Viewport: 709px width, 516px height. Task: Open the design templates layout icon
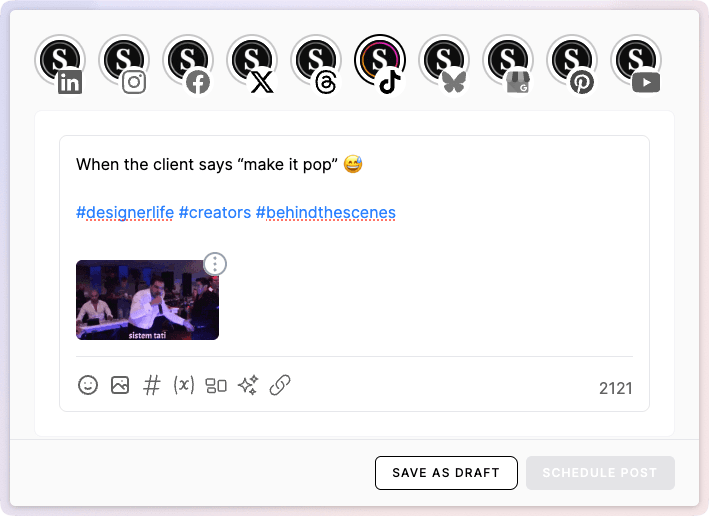(x=216, y=386)
